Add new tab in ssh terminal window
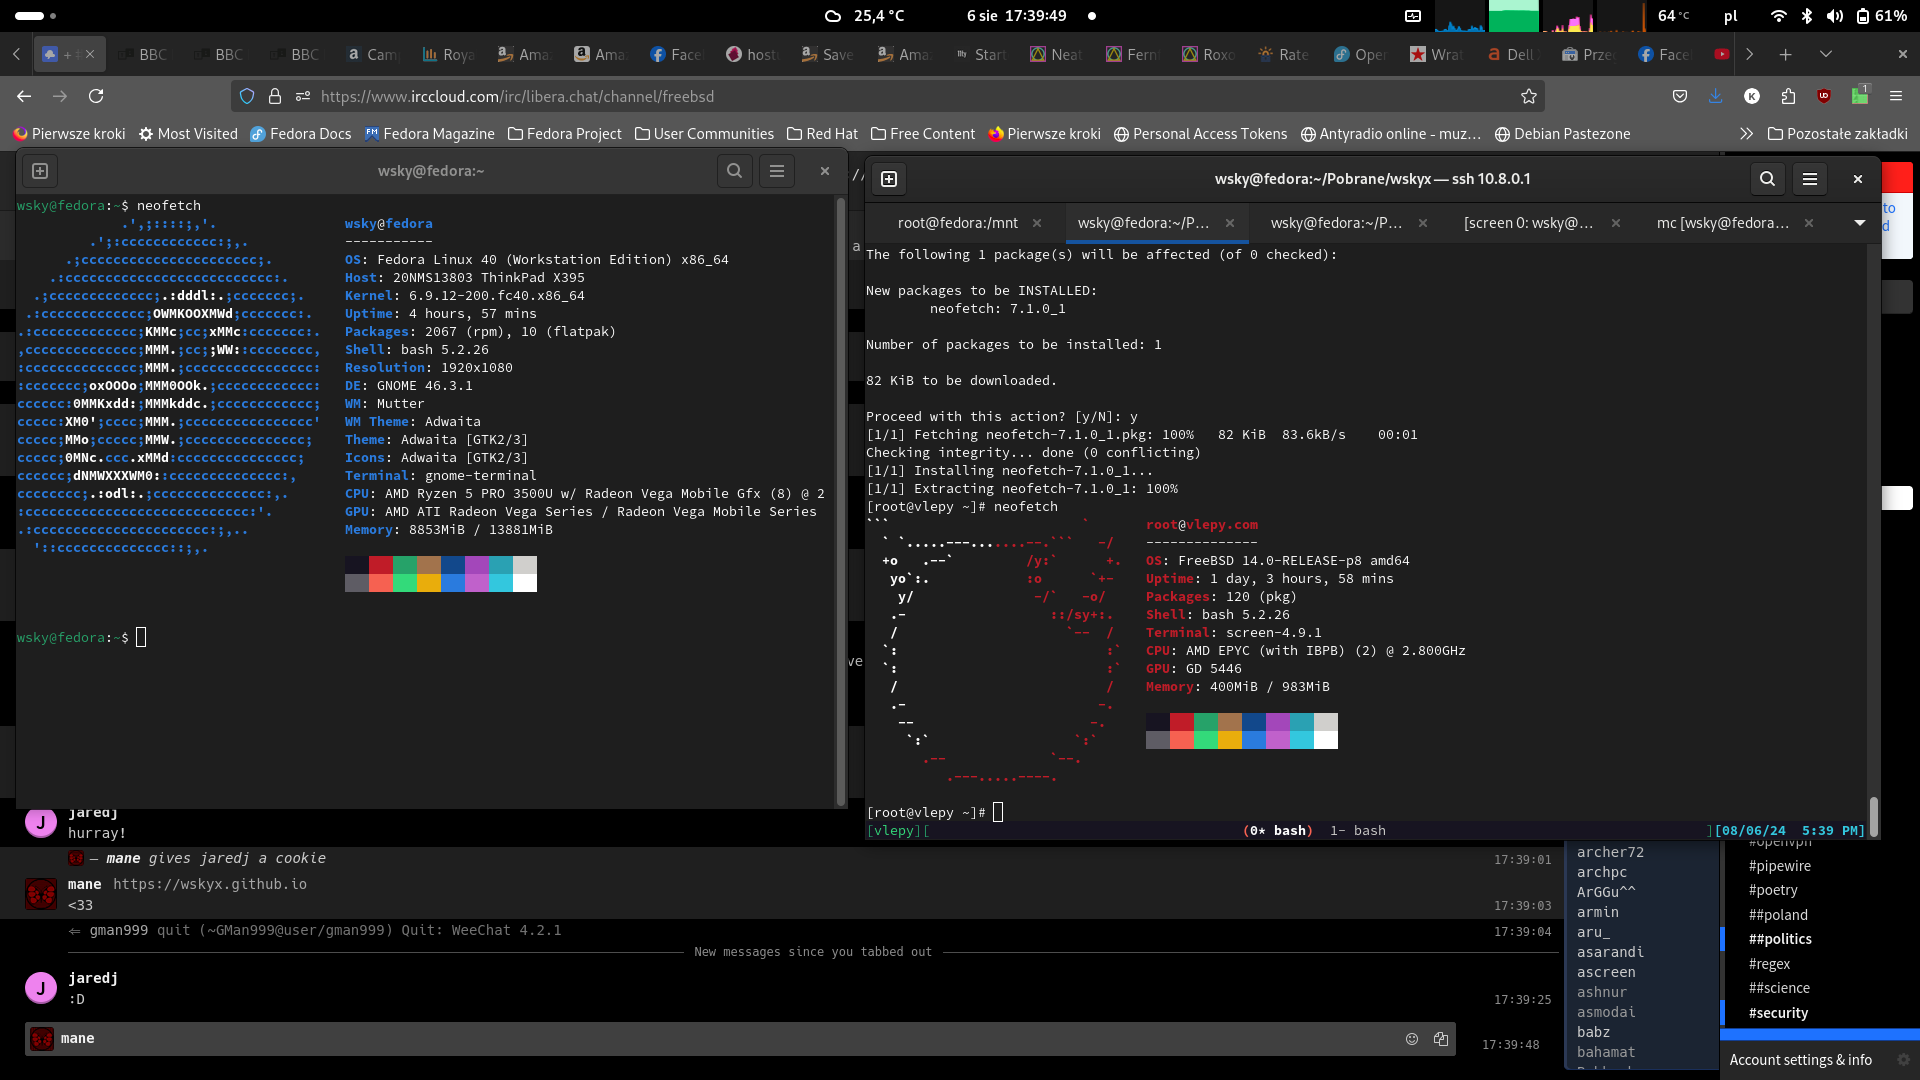Screen dimensions: 1920x1080 coord(889,179)
